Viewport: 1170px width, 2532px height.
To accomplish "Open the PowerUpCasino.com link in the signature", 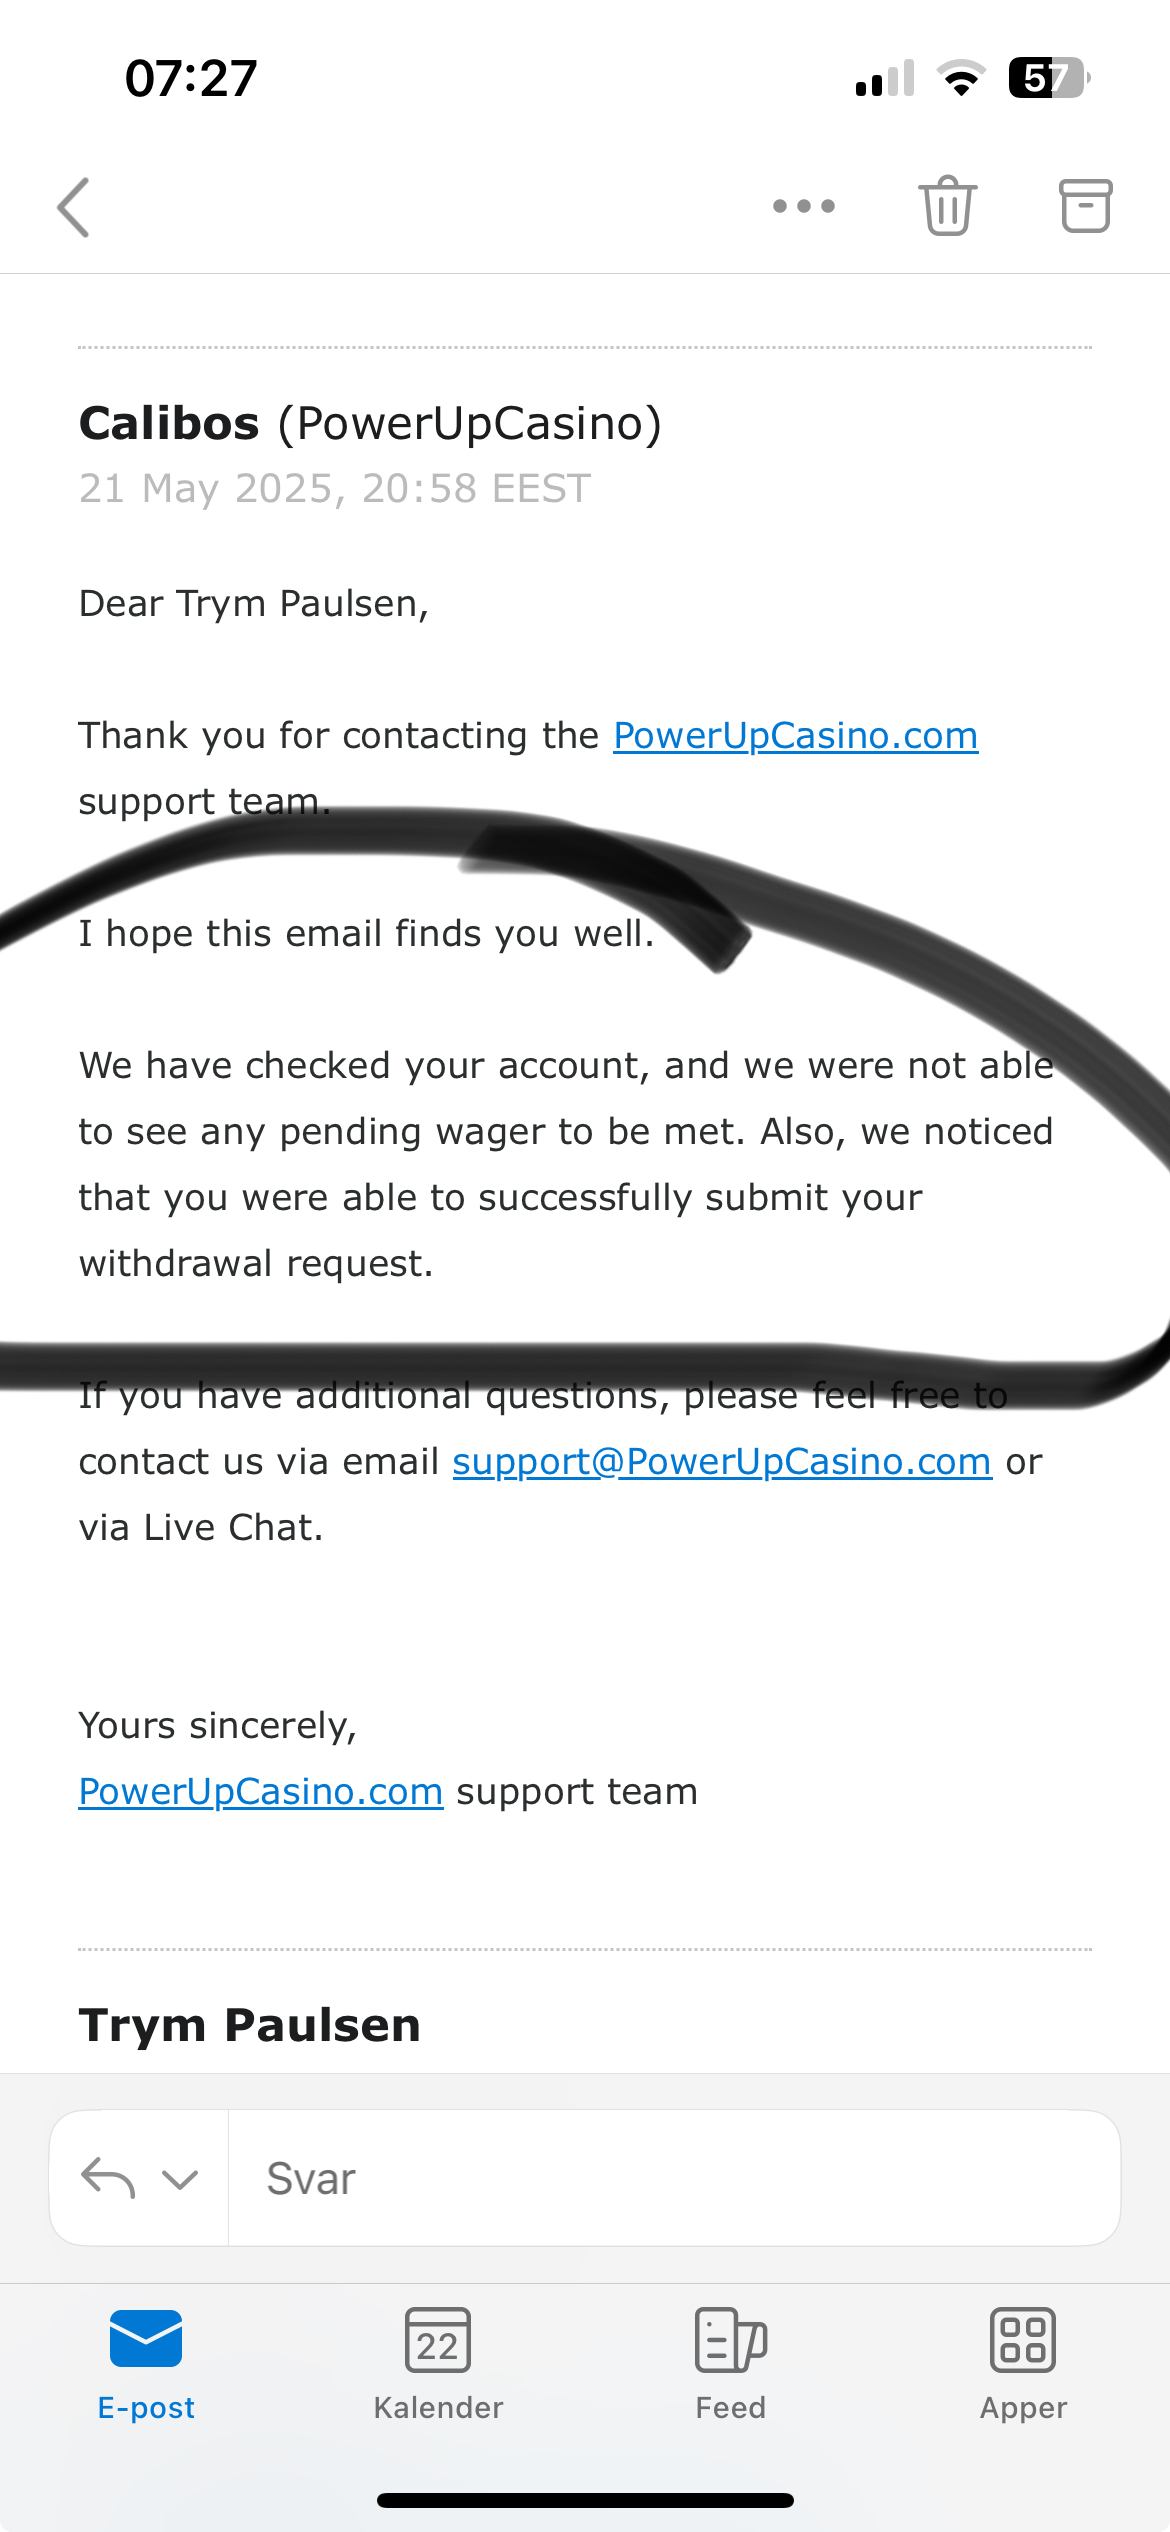I will coord(260,1792).
